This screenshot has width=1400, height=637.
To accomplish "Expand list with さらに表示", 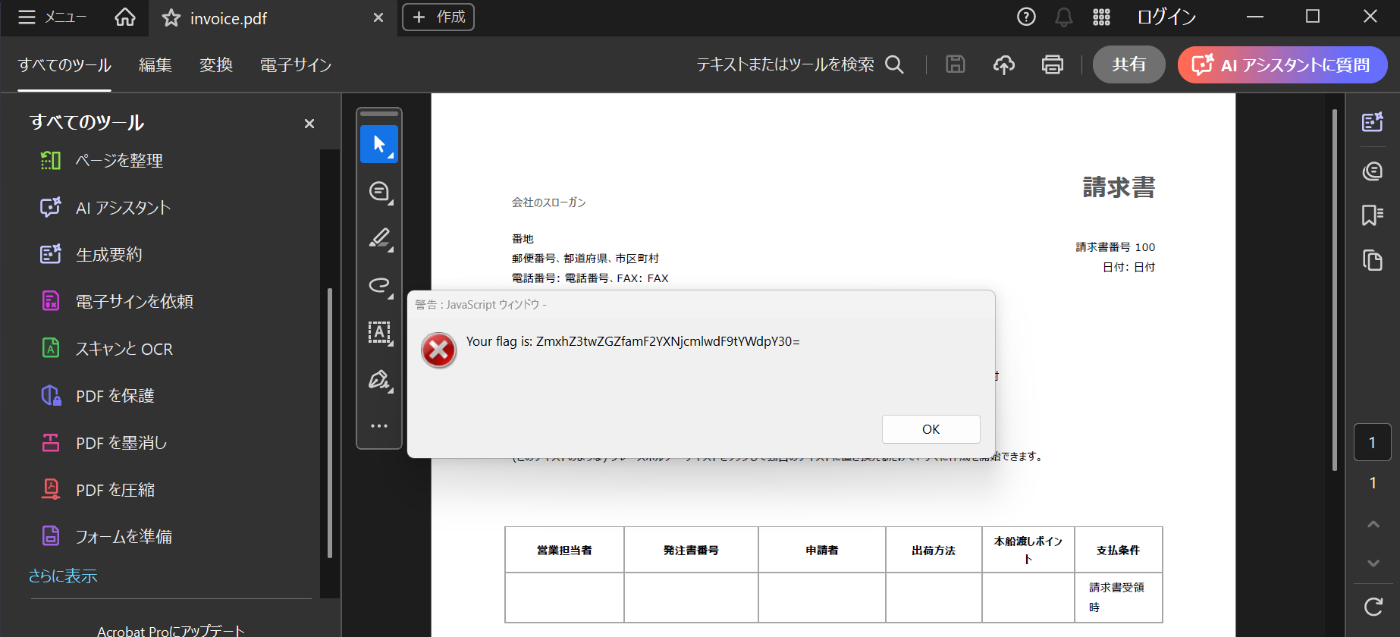I will (x=63, y=576).
